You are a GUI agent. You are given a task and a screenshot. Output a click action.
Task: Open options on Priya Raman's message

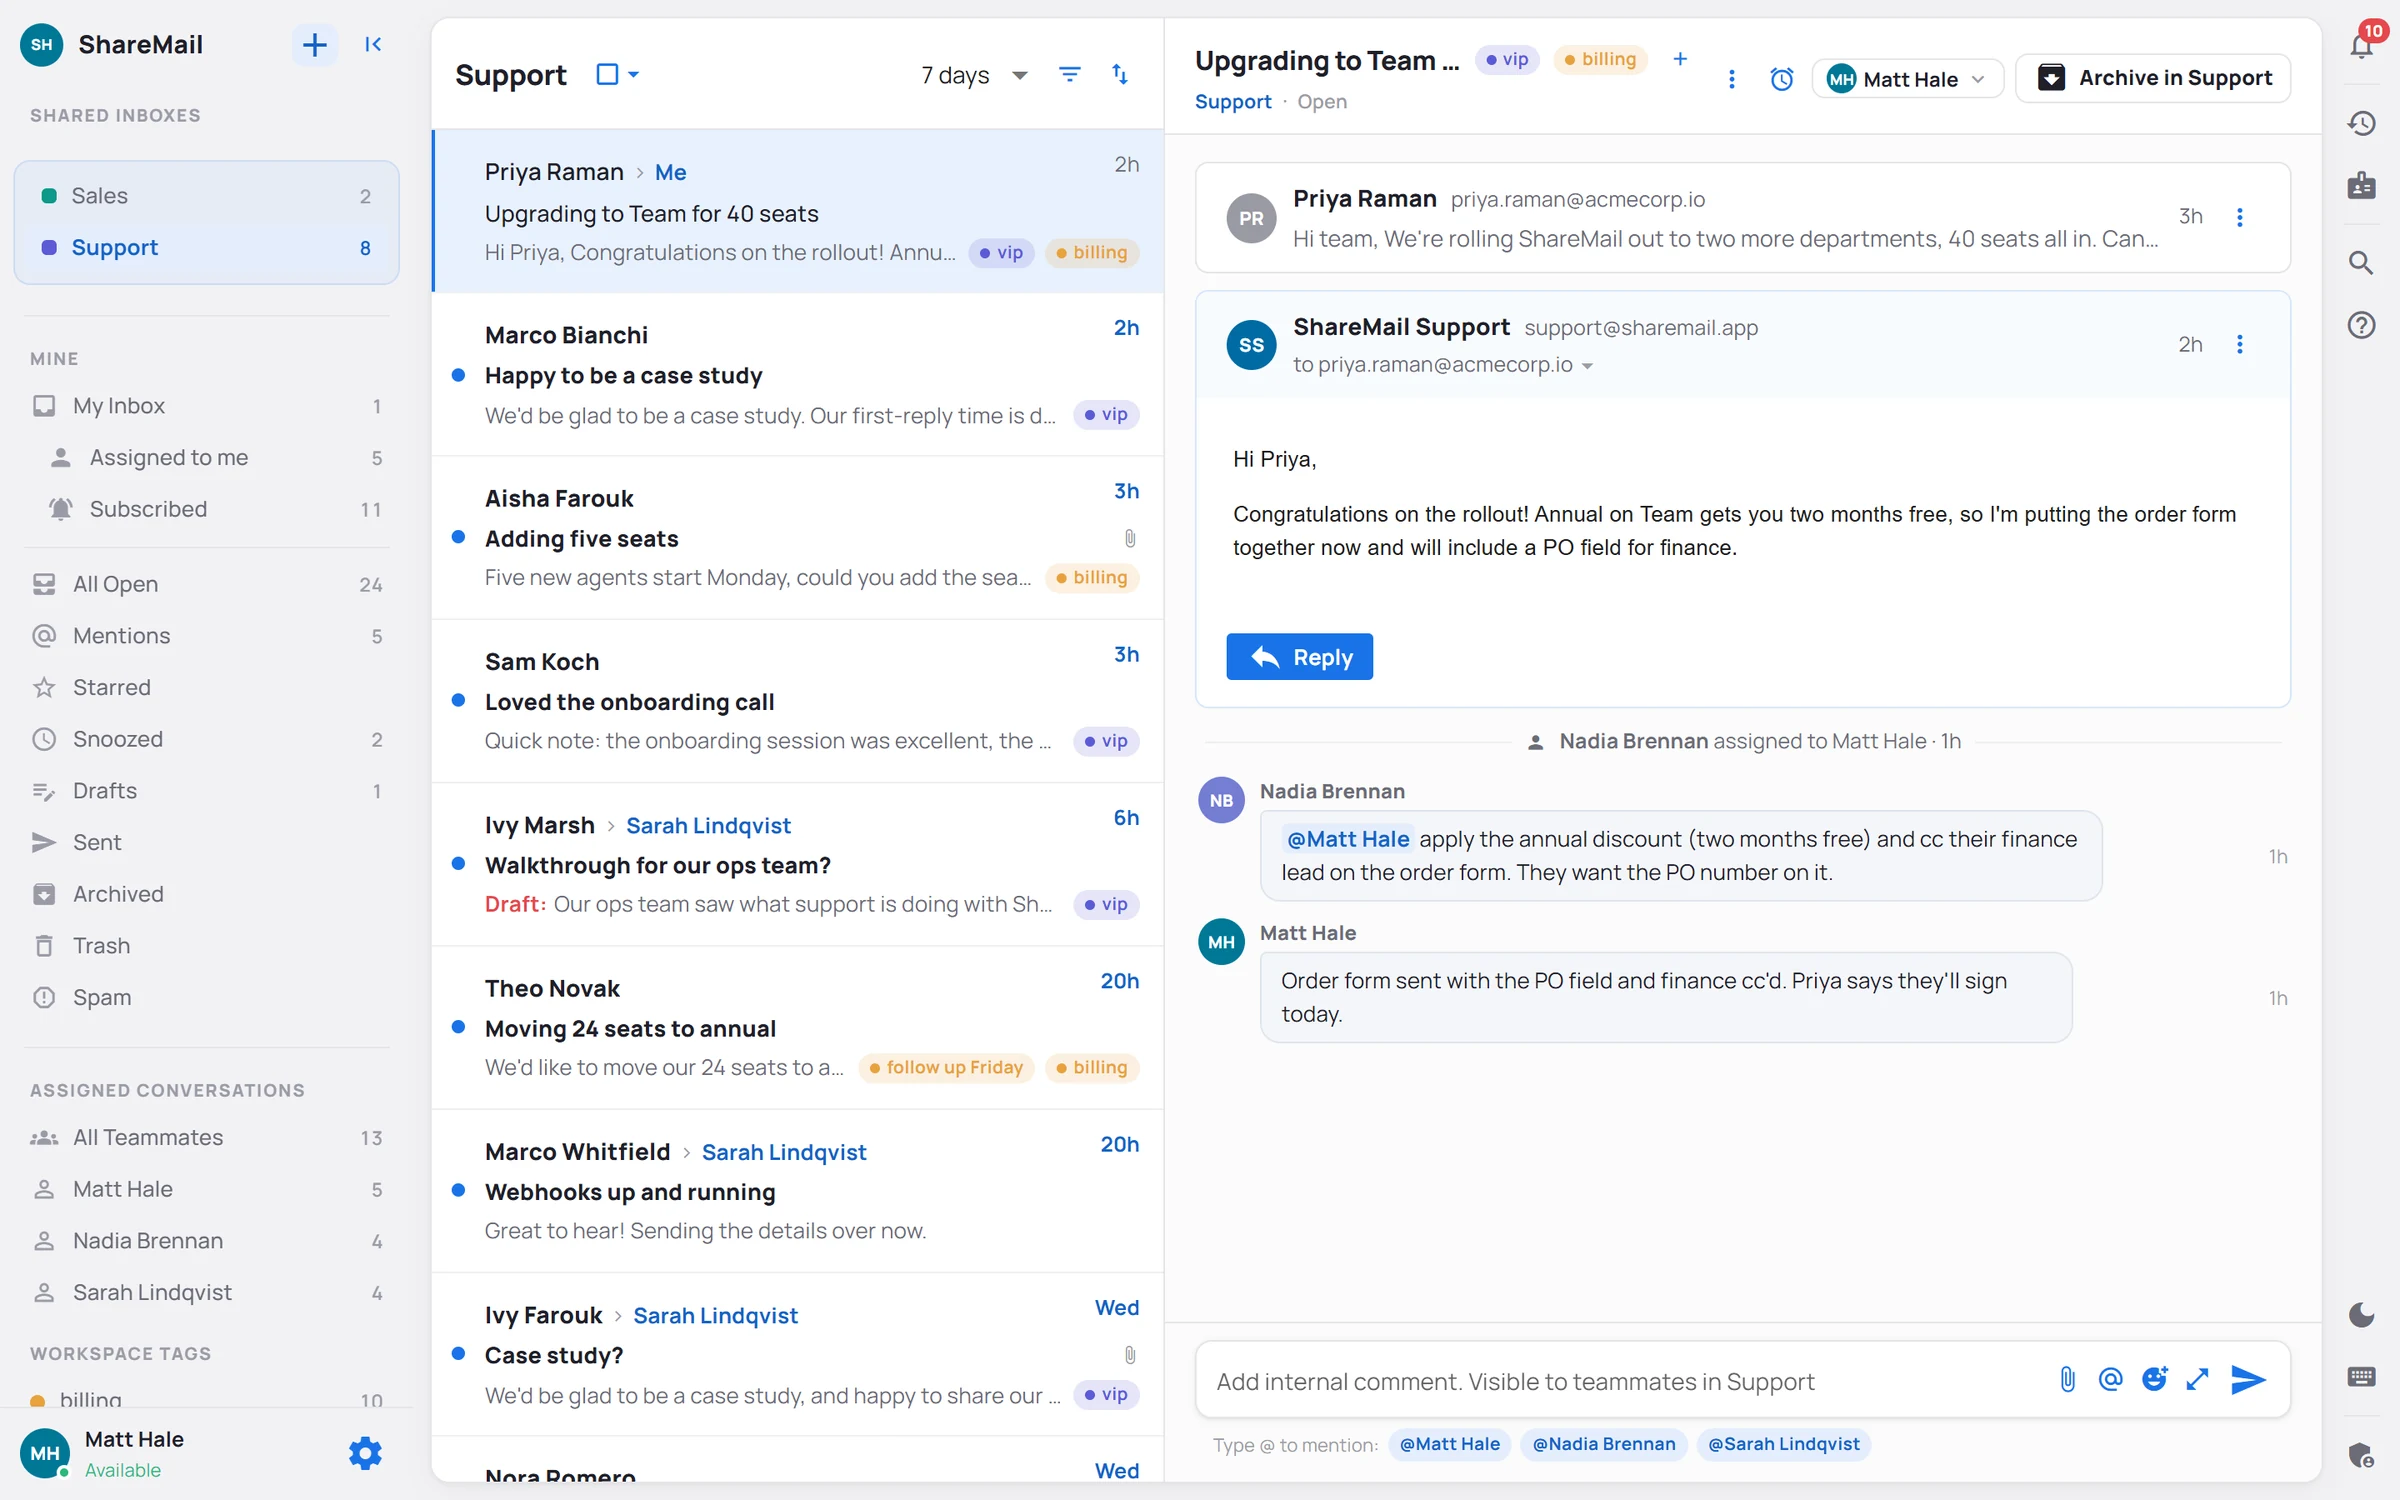coord(2240,217)
